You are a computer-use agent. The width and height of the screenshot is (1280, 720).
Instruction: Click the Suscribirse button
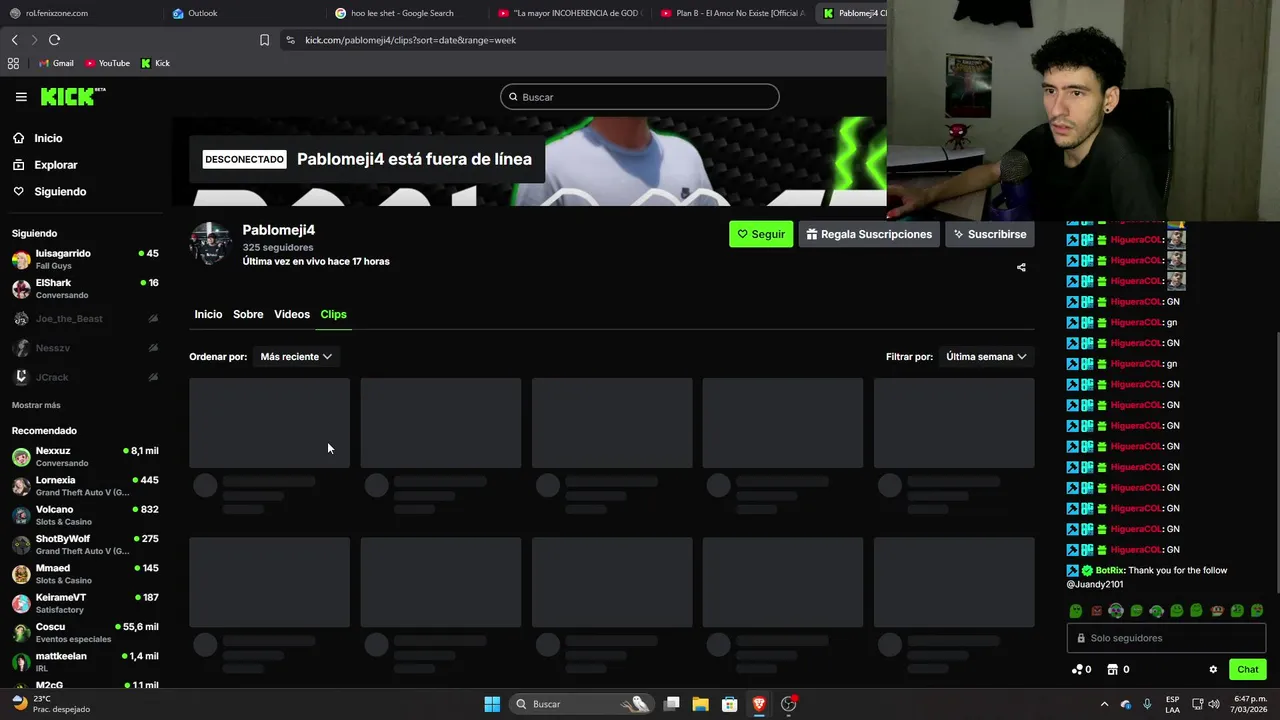989,234
